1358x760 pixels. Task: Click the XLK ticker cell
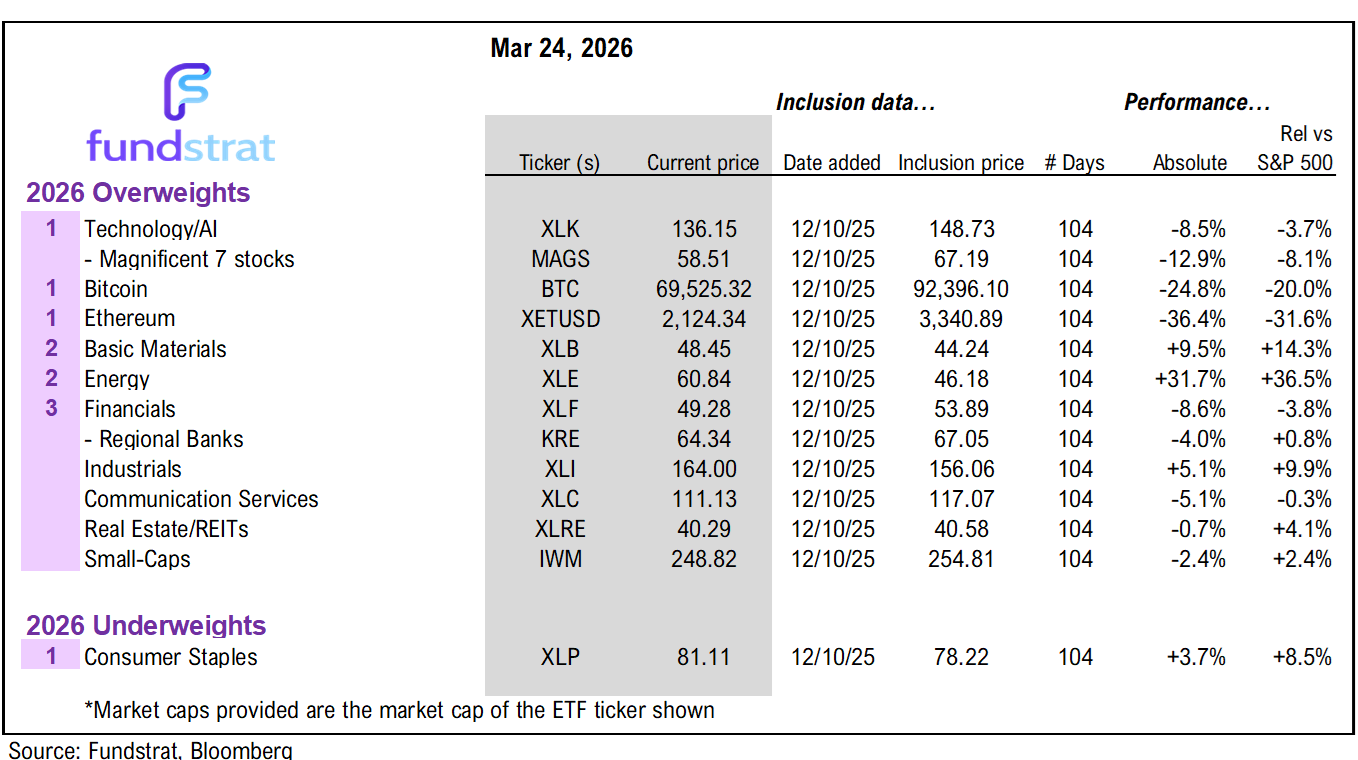coord(560,229)
